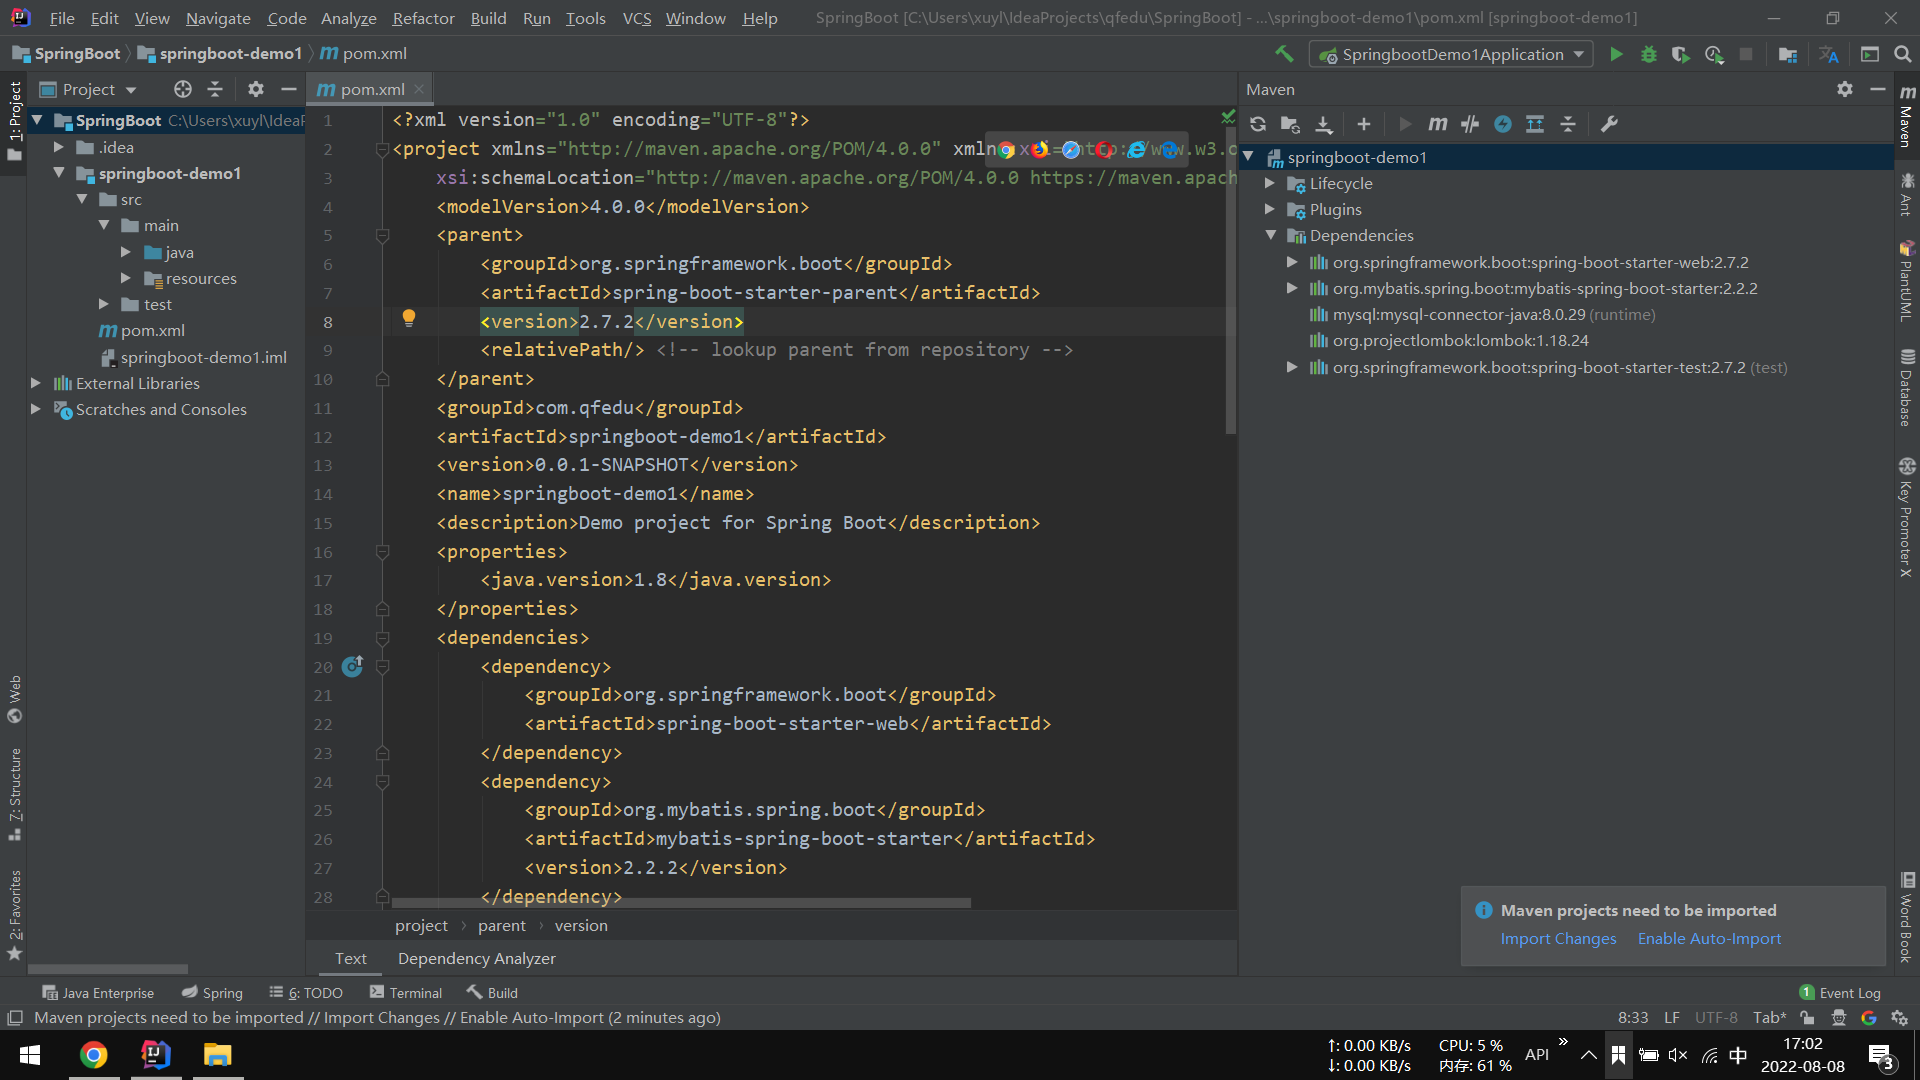Hide the Maven tool window

point(1877,89)
